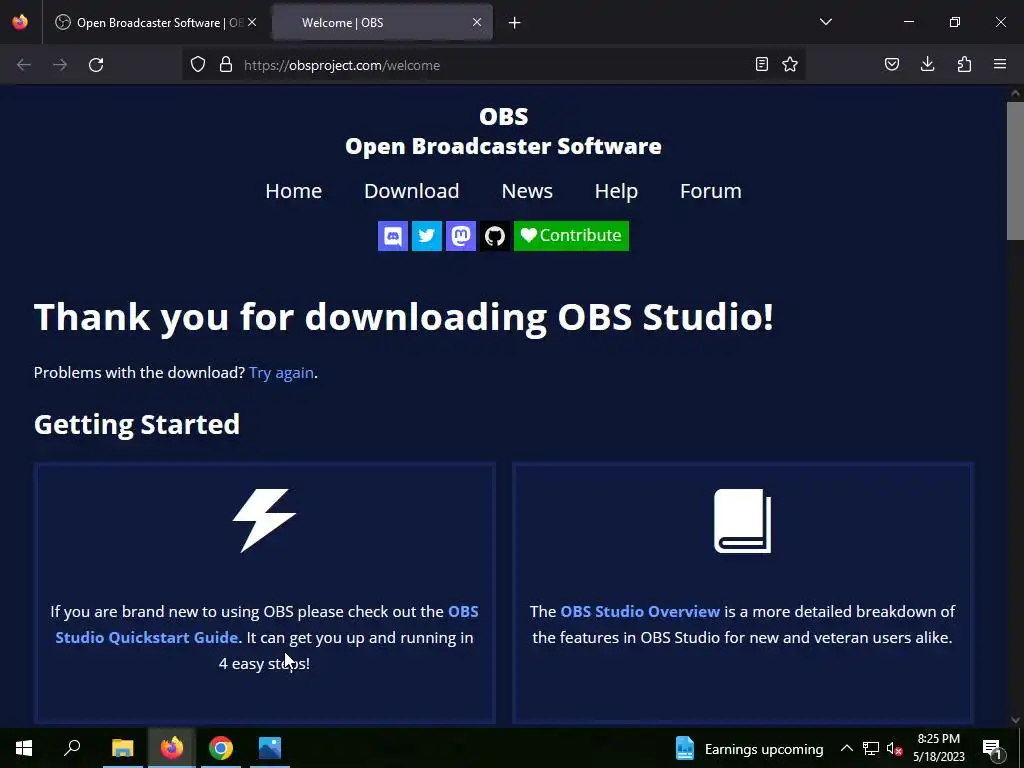Screen dimensions: 1024x768
Task: Close the Open Broadcaster Software tab
Action: pos(252,22)
